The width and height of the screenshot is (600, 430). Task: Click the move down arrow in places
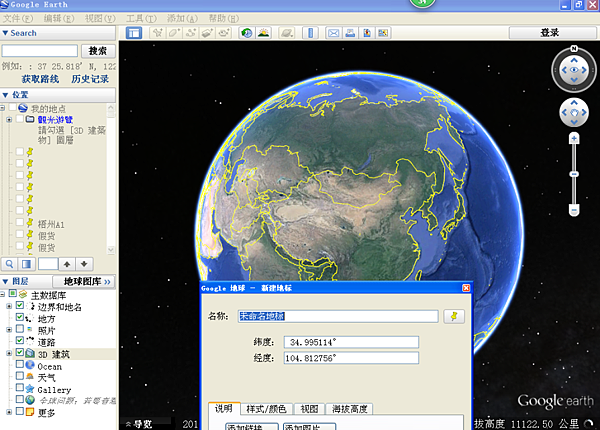pos(84,264)
